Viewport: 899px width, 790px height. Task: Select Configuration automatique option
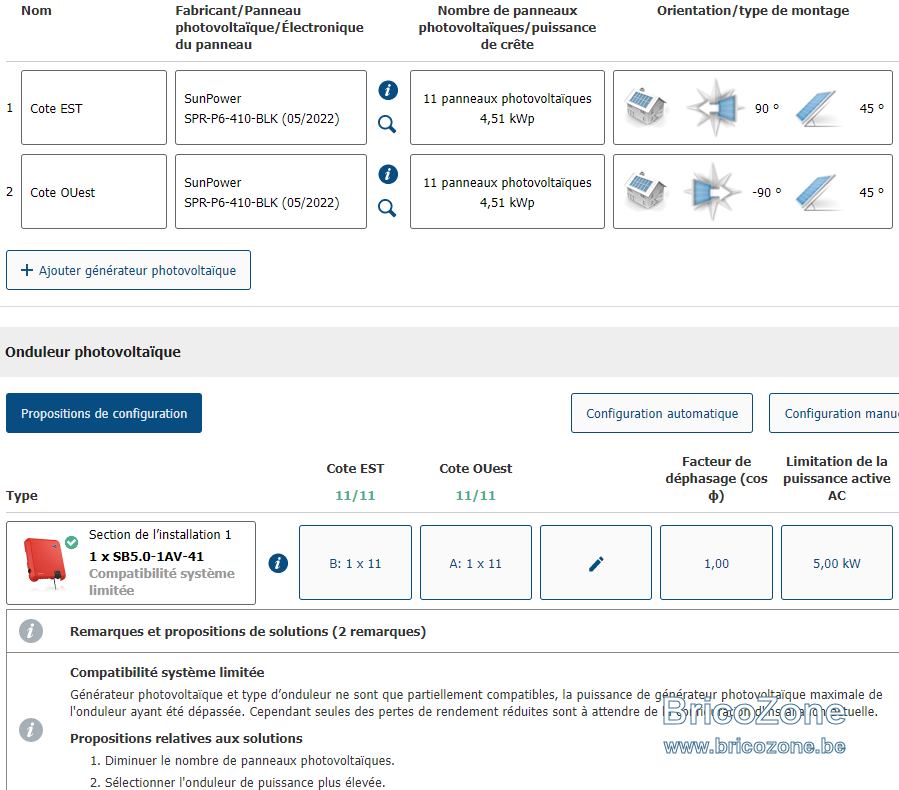point(662,413)
